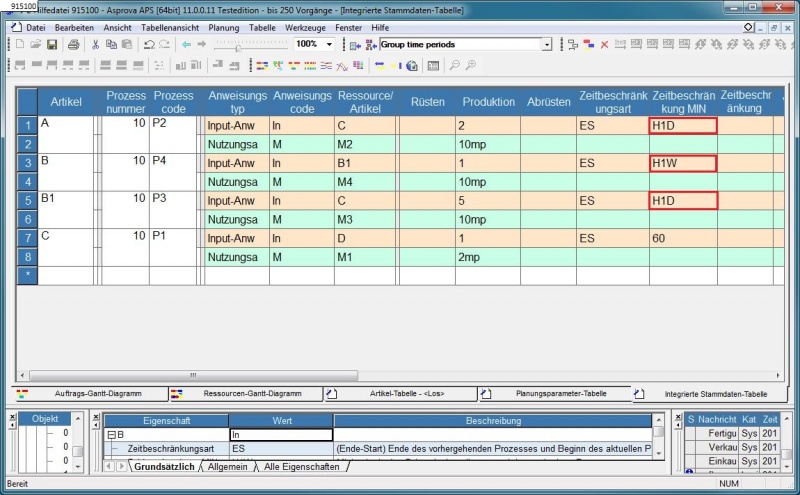This screenshot has width=800, height=495.
Task: Click the Save (floppy disk) toolbar icon
Action: click(x=51, y=45)
